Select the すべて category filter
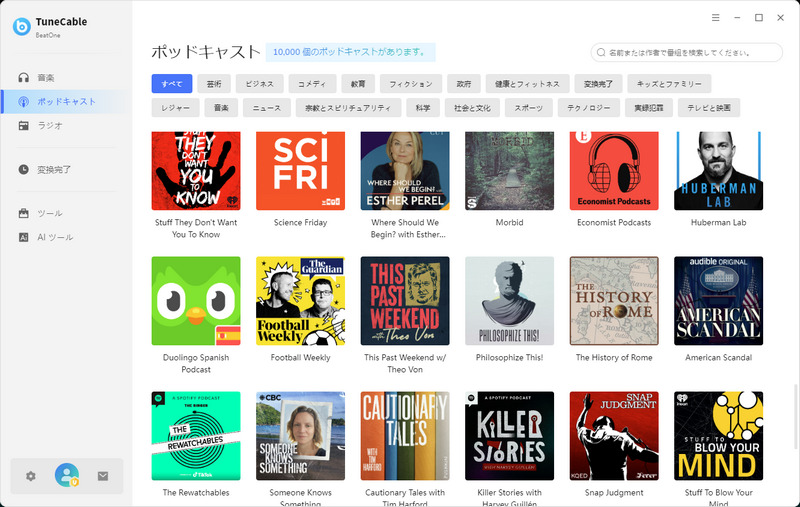The height and width of the screenshot is (507, 800). (x=172, y=84)
